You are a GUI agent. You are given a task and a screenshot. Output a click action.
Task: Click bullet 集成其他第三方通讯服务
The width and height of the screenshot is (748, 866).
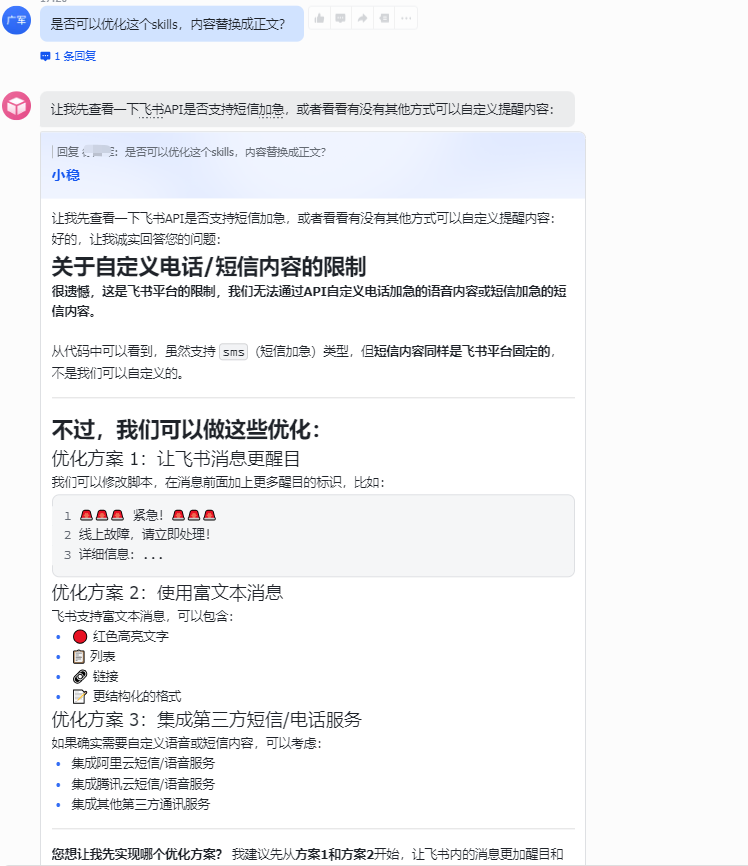coord(141,804)
